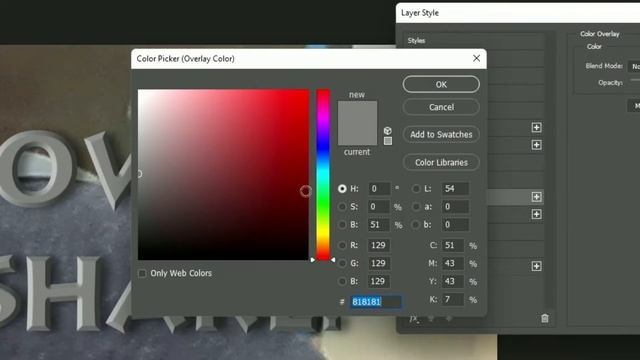Viewport: 640px width, 360px height.
Task: Click the second plus icon in Styles list
Action: (536, 145)
